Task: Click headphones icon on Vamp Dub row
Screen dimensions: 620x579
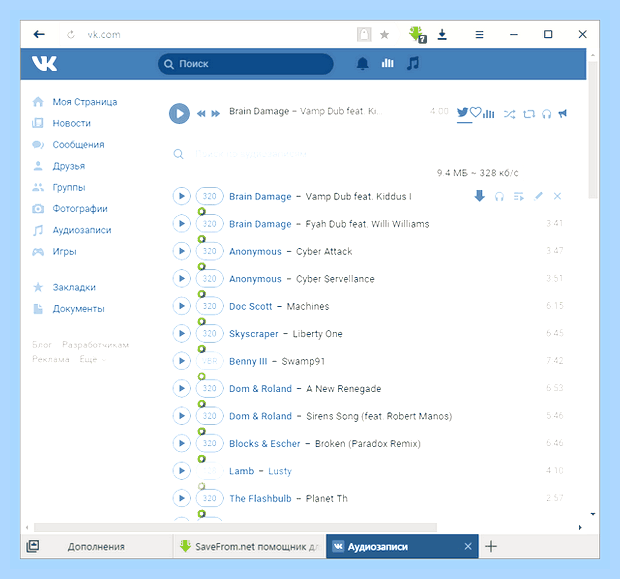Action: point(499,197)
